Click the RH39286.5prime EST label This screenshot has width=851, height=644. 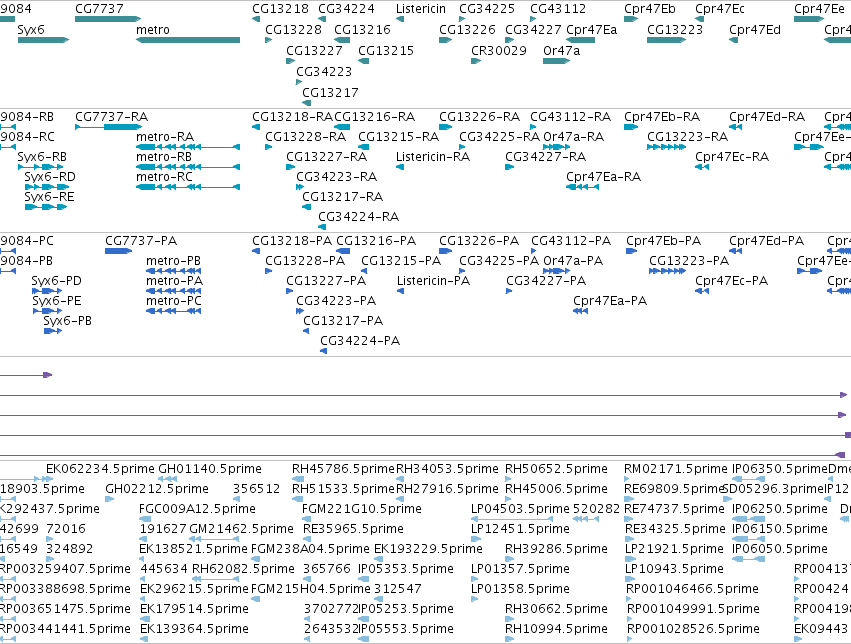[x=556, y=549]
